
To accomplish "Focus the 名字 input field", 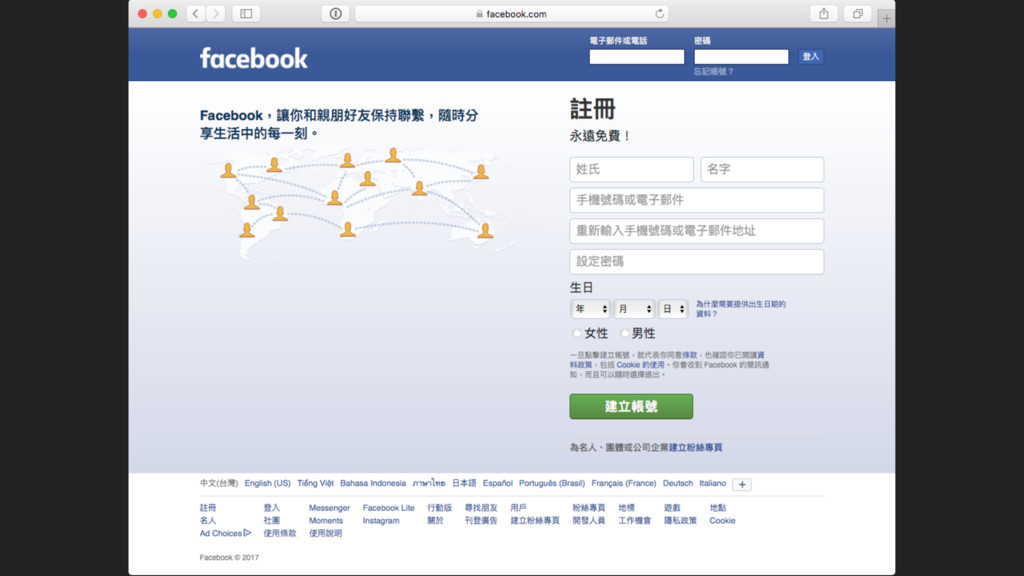I will point(762,169).
